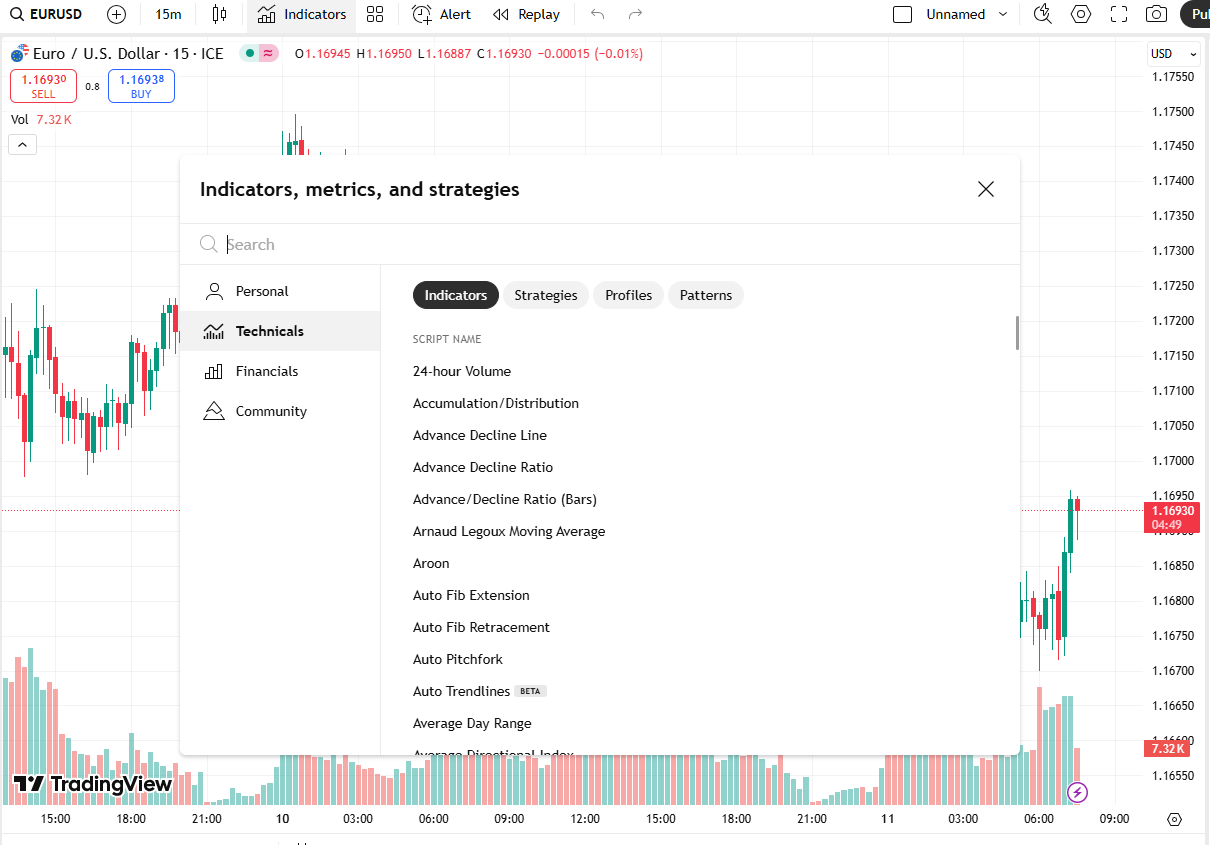Open the candlestick chart type selector
The height and width of the screenshot is (845, 1210).
tap(220, 15)
